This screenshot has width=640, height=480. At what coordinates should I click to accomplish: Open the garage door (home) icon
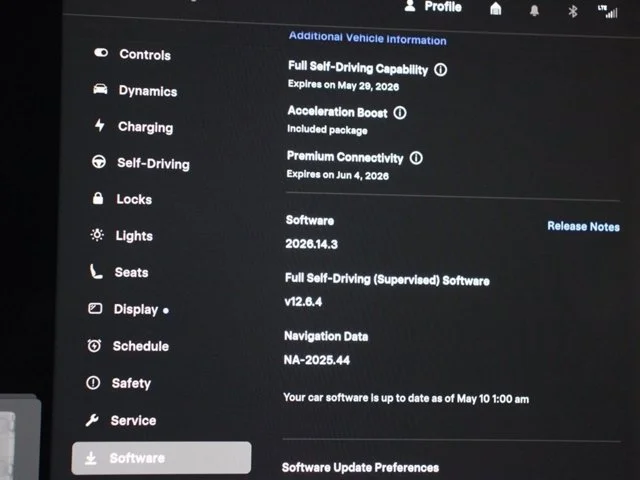click(496, 8)
